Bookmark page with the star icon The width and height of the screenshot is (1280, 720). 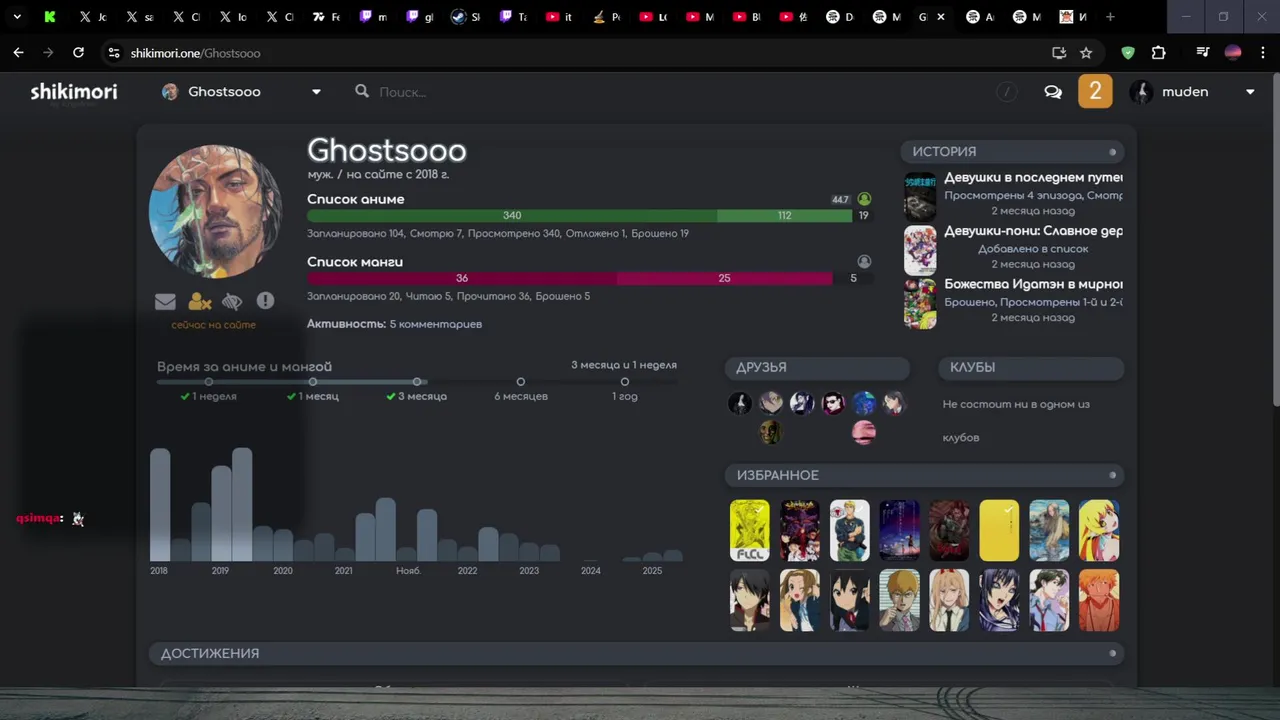point(1086,53)
